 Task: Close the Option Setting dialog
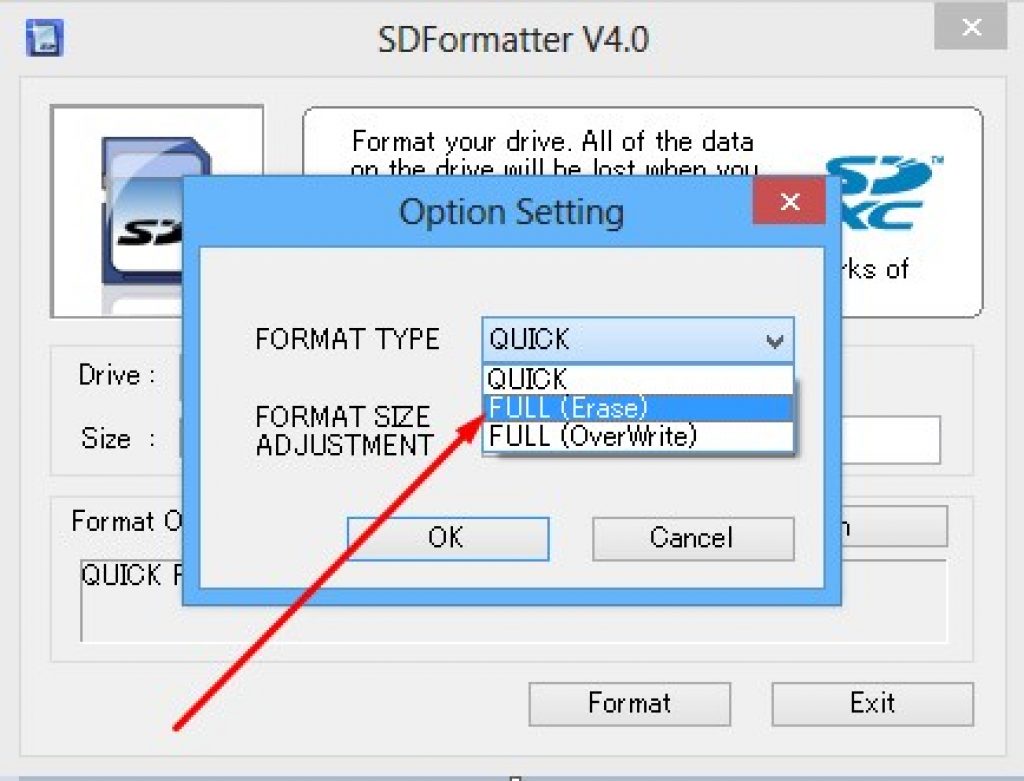pyautogui.click(x=789, y=203)
